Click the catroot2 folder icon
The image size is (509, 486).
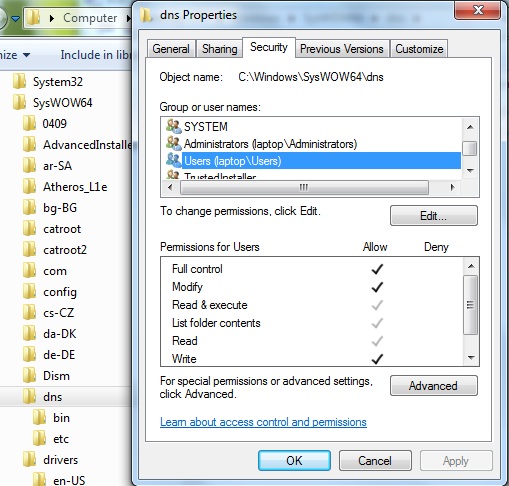pyautogui.click(x=29, y=249)
